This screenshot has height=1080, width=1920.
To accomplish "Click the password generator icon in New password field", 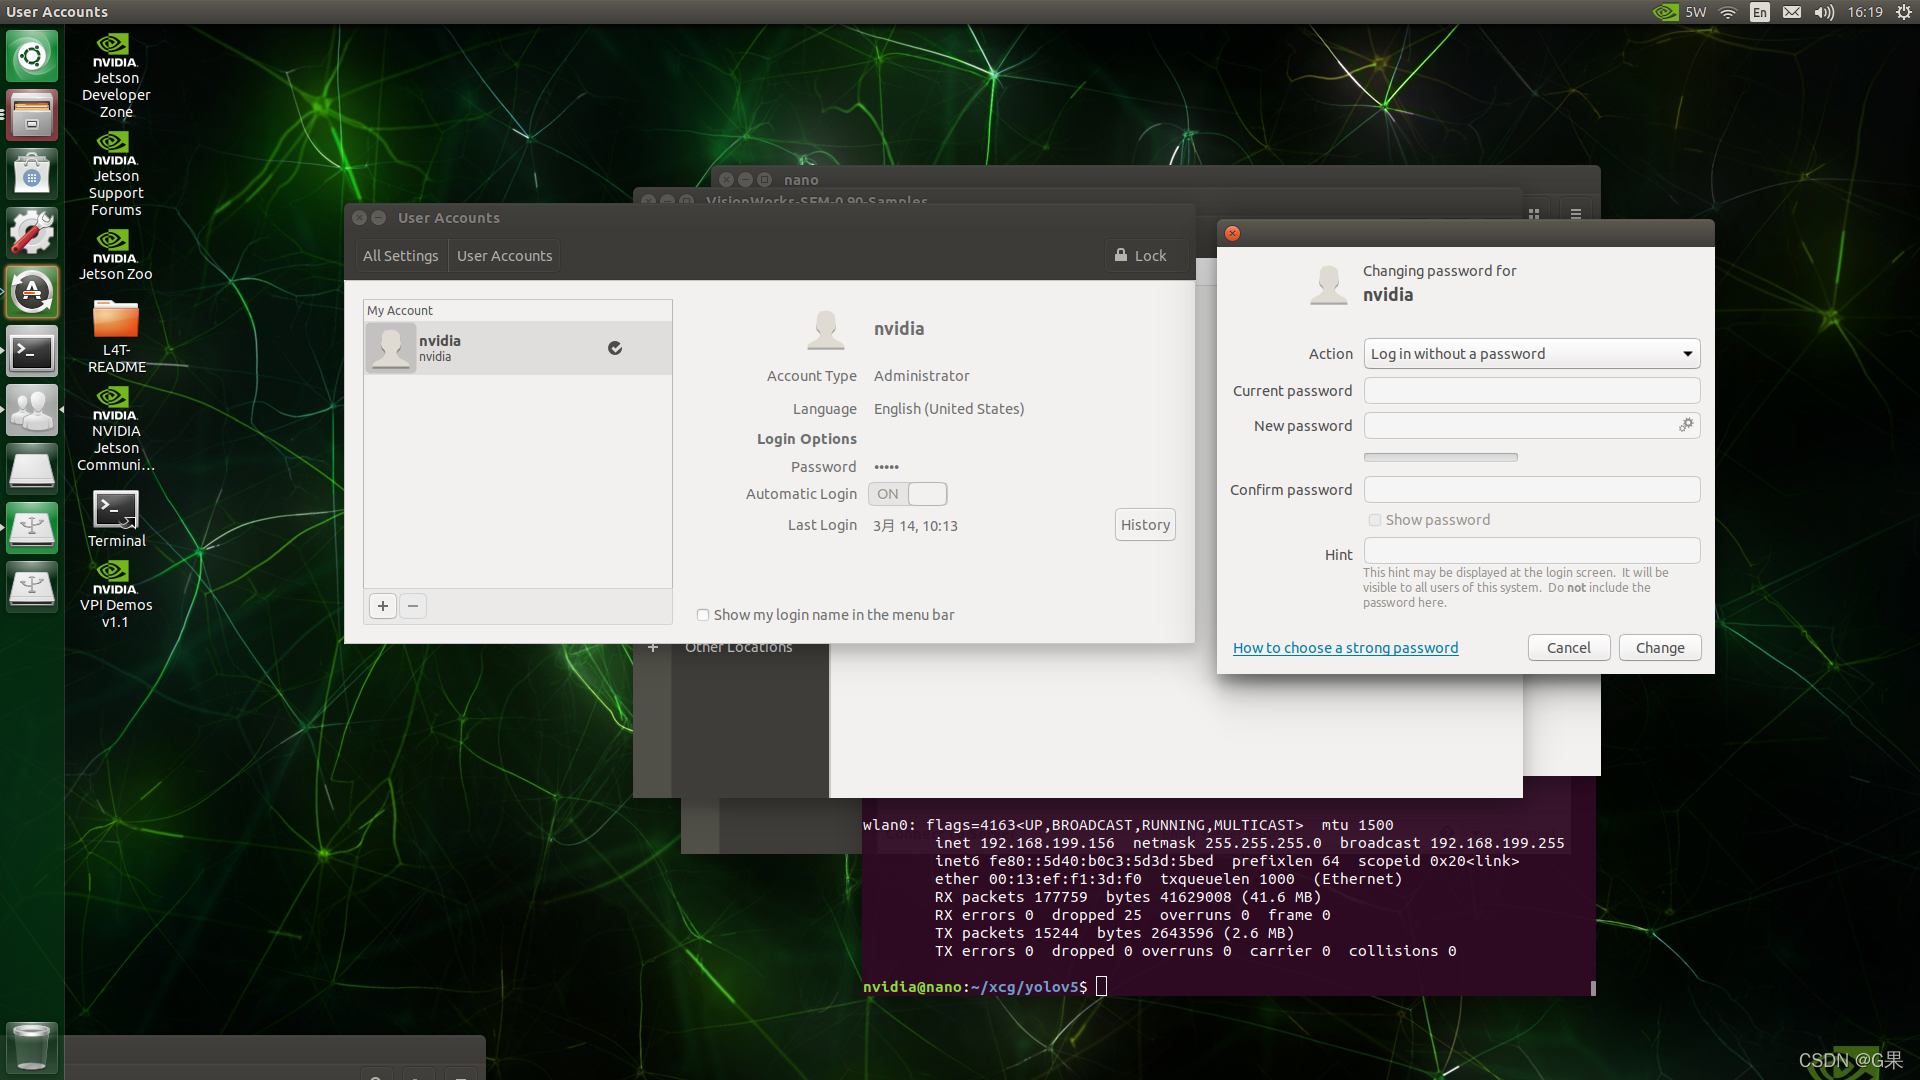I will [1686, 425].
